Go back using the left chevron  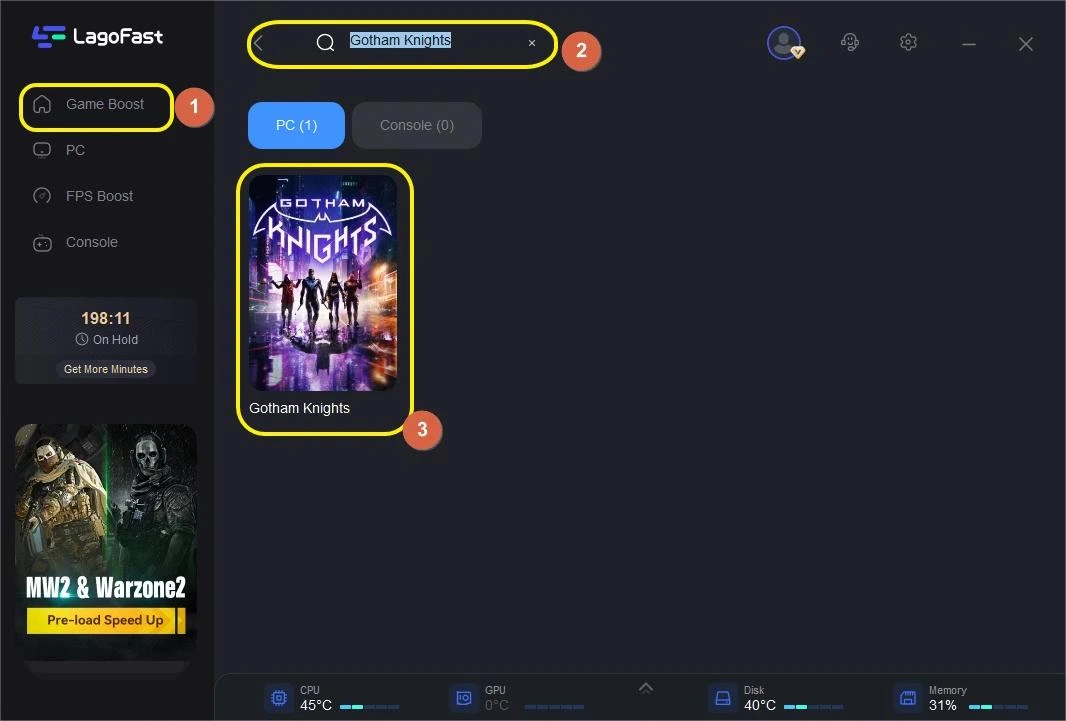coord(259,43)
